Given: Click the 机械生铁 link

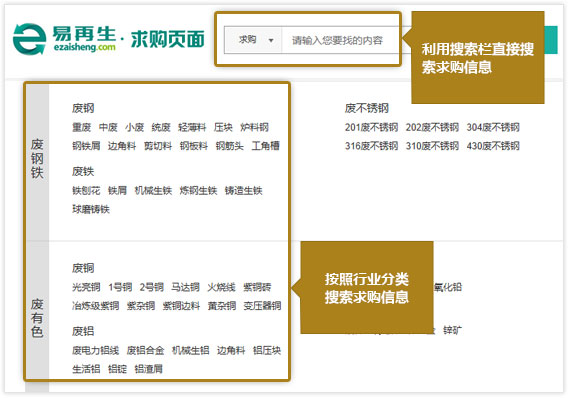Looking at the screenshot, I should (x=153, y=190).
